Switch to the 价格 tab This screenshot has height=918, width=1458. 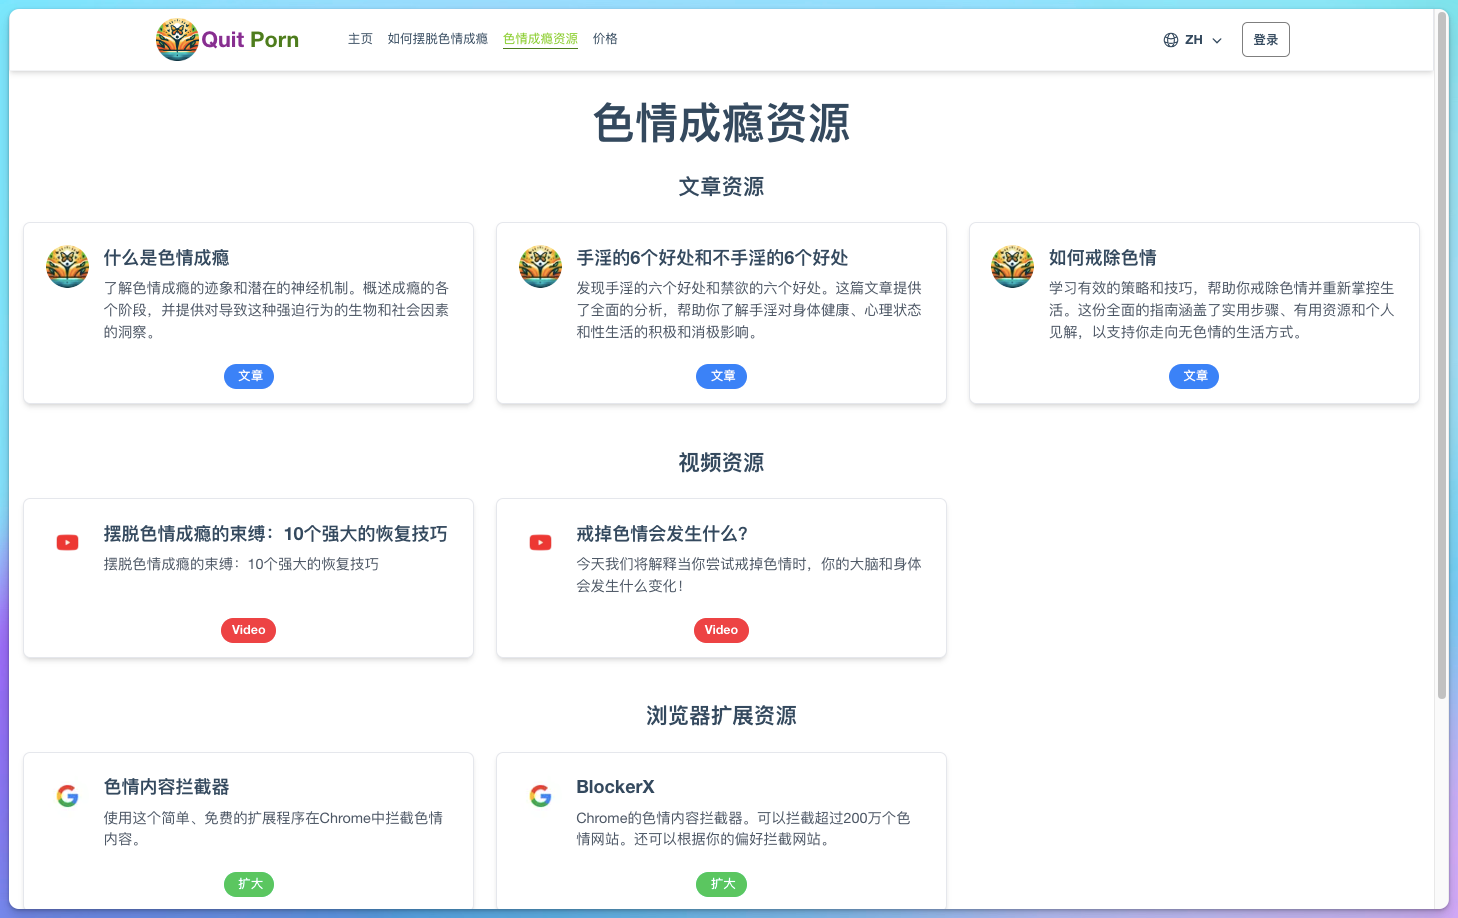tap(605, 39)
